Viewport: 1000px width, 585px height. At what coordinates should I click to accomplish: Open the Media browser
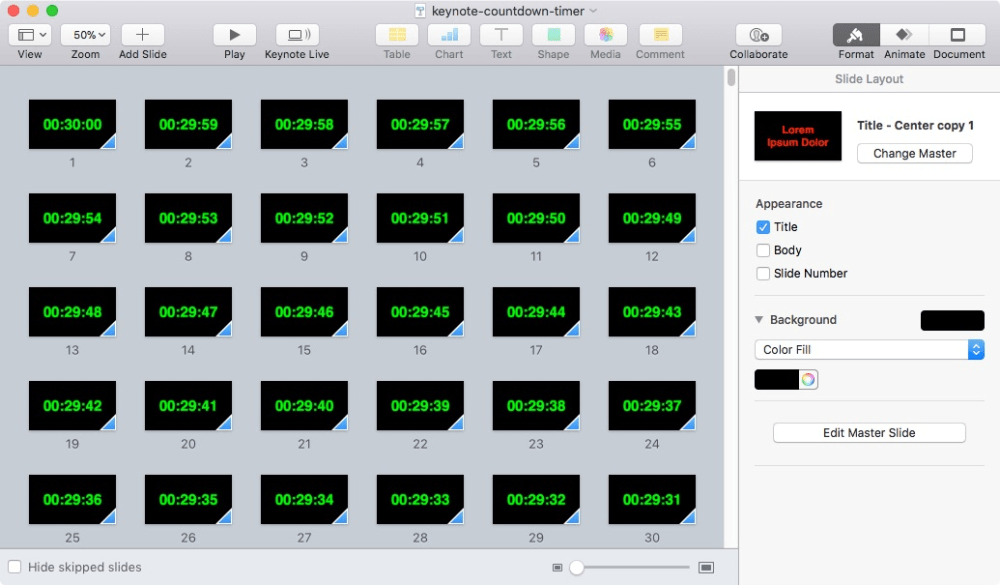[x=605, y=35]
